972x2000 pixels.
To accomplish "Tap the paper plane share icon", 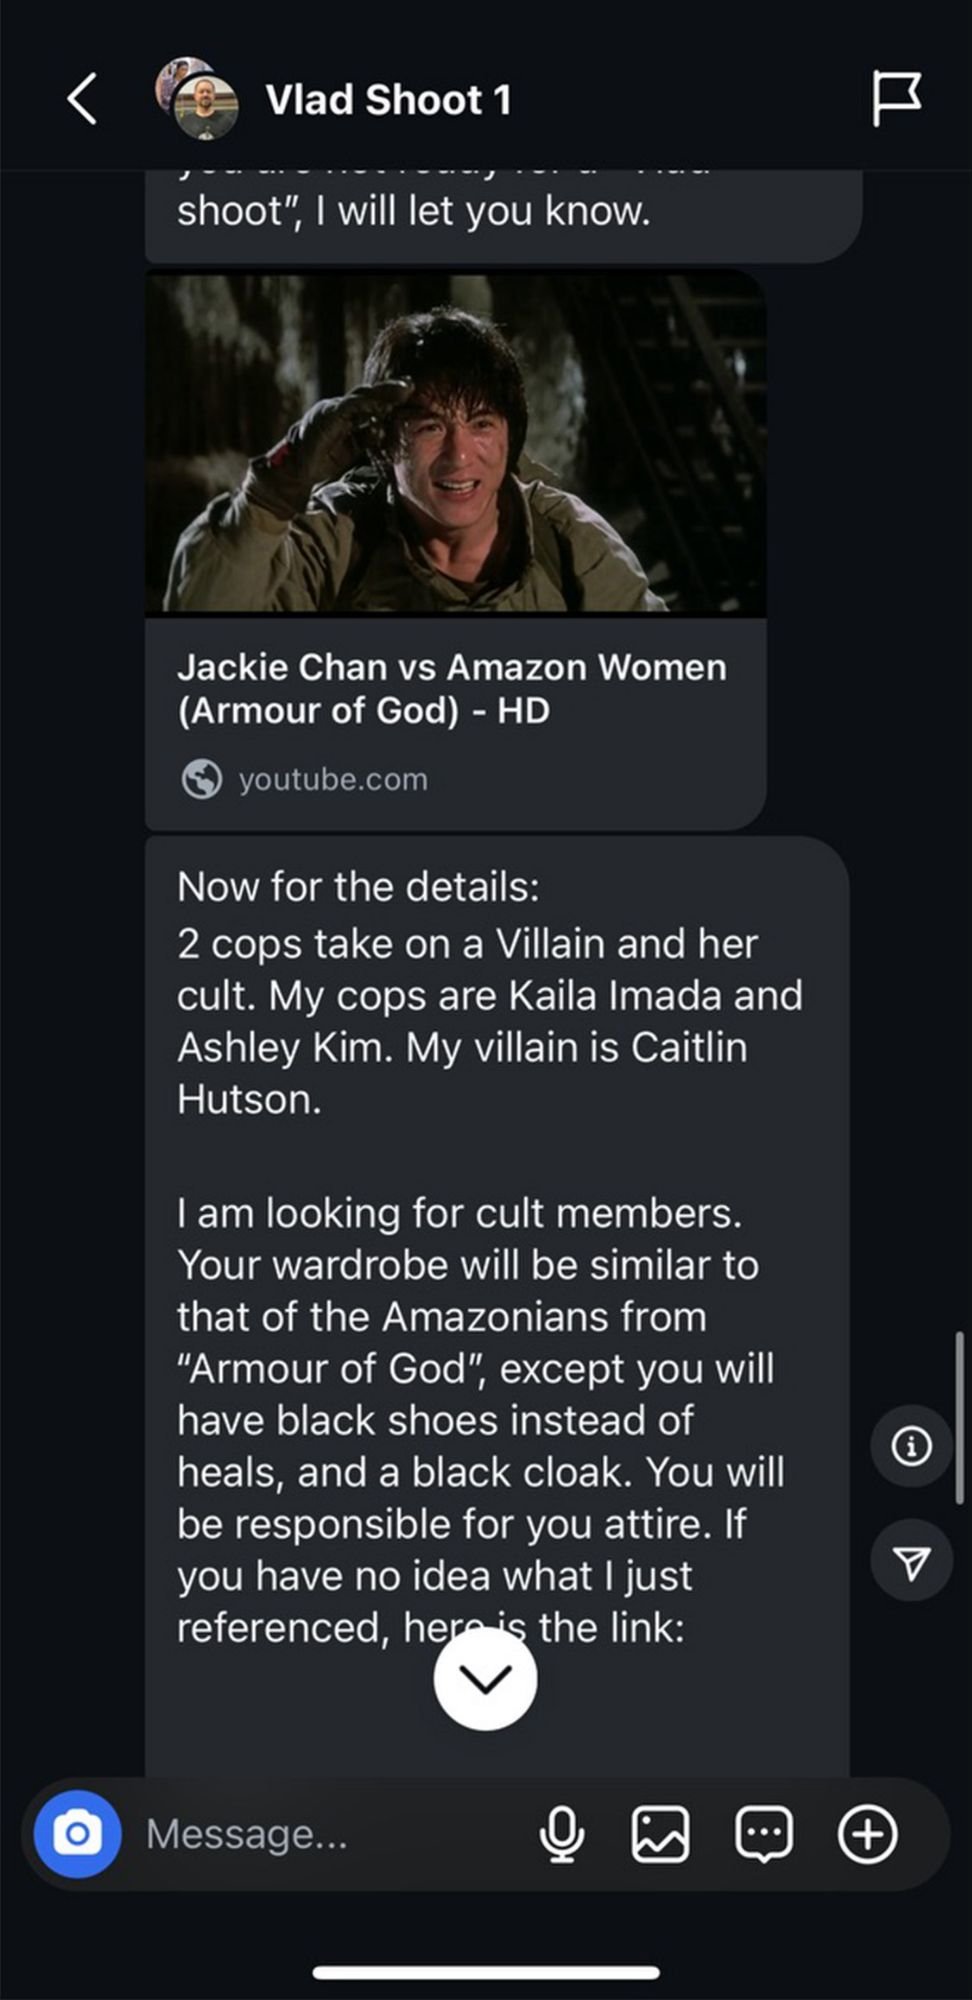I will (911, 1562).
